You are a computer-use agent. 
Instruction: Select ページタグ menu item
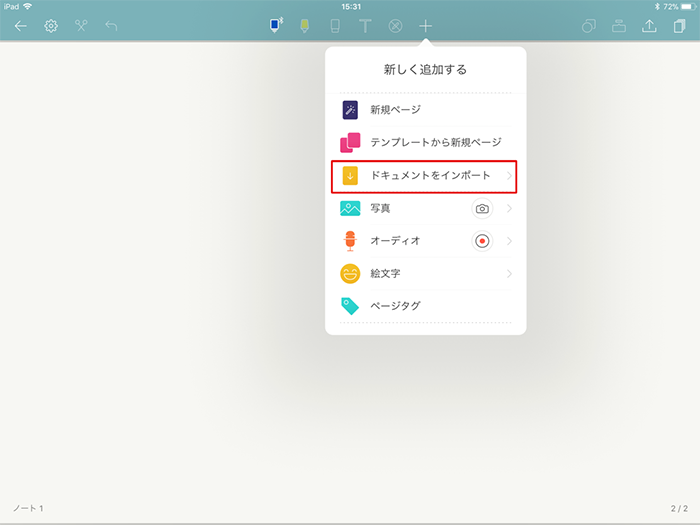(x=425, y=306)
